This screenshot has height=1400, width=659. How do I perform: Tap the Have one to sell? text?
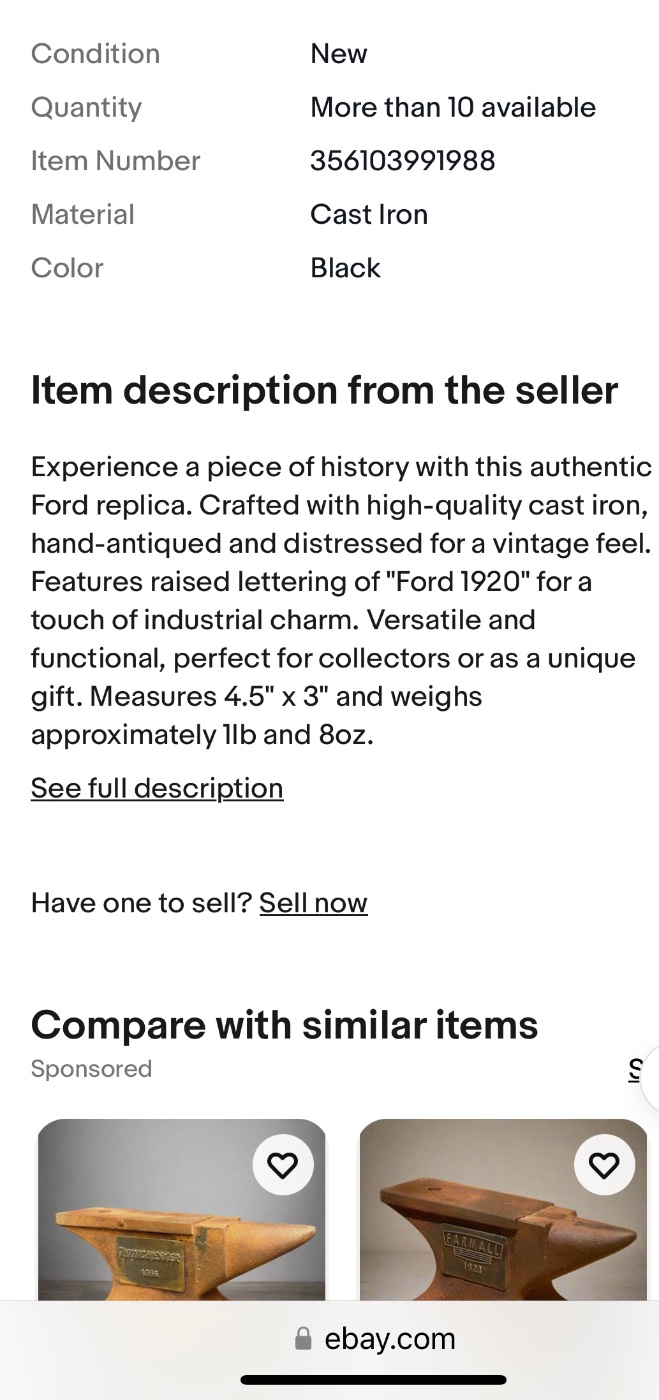click(x=140, y=903)
